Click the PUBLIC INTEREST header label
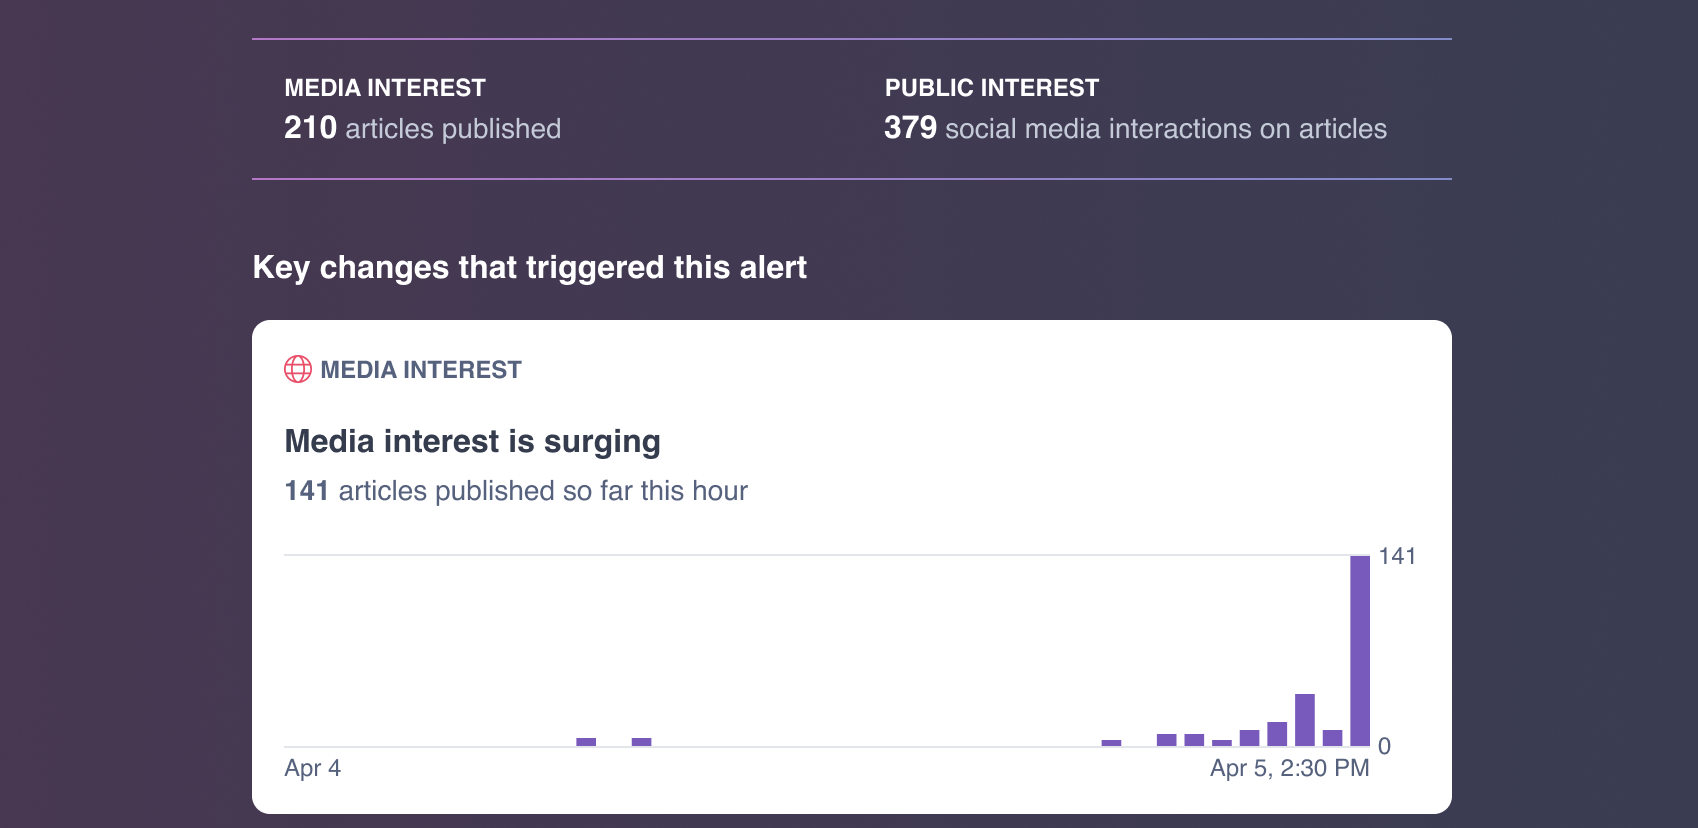 click(991, 88)
